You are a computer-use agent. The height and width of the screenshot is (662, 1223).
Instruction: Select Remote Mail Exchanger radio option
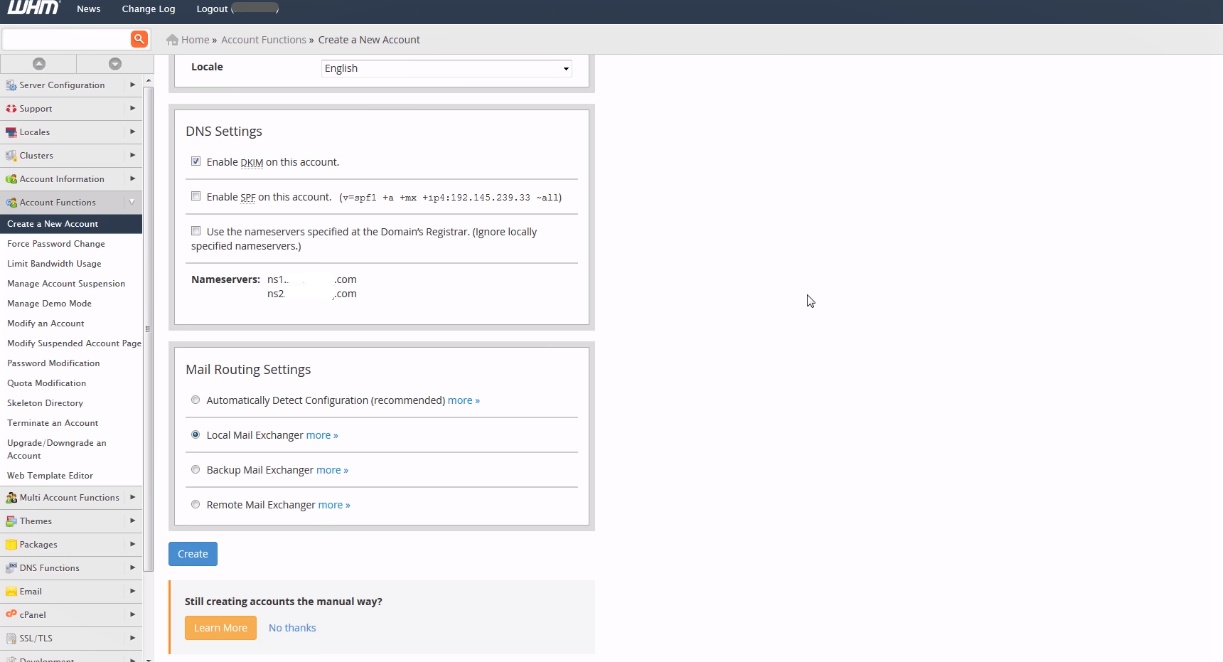pos(196,505)
